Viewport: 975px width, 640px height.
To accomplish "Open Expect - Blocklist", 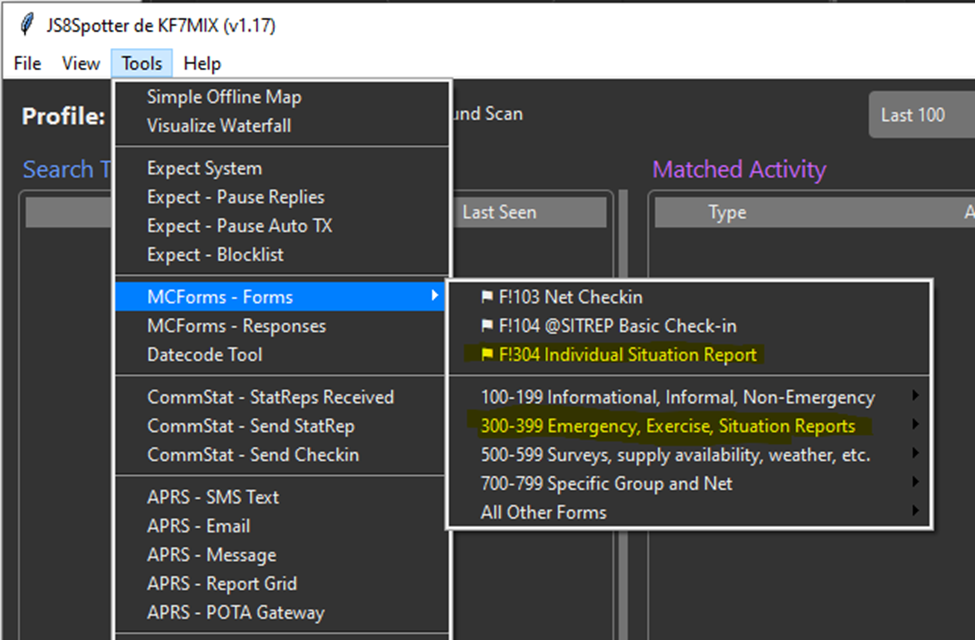I will pos(282,254).
